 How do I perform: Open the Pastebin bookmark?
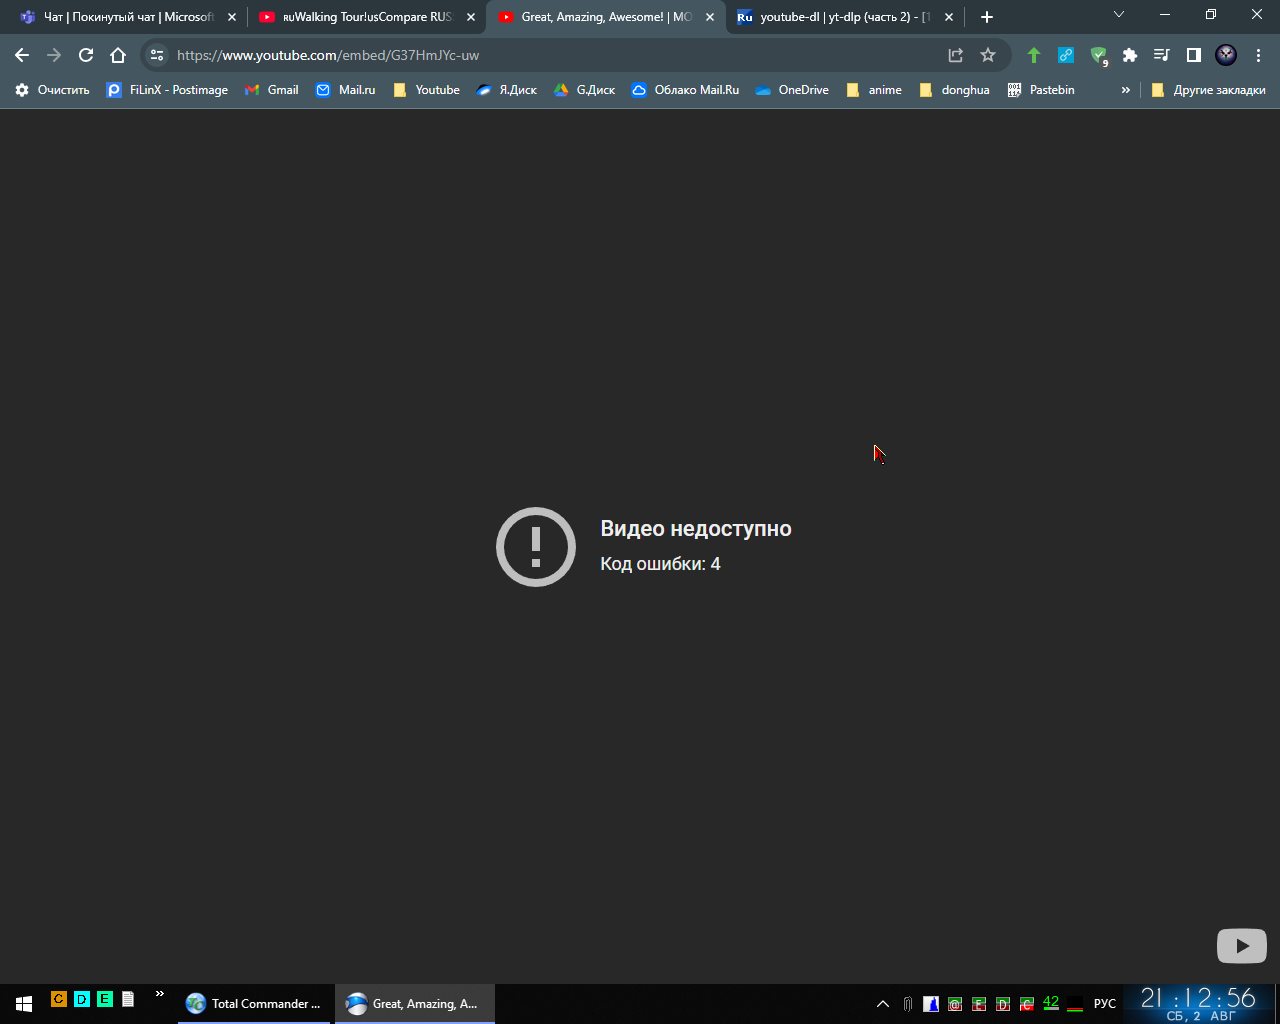click(1041, 90)
